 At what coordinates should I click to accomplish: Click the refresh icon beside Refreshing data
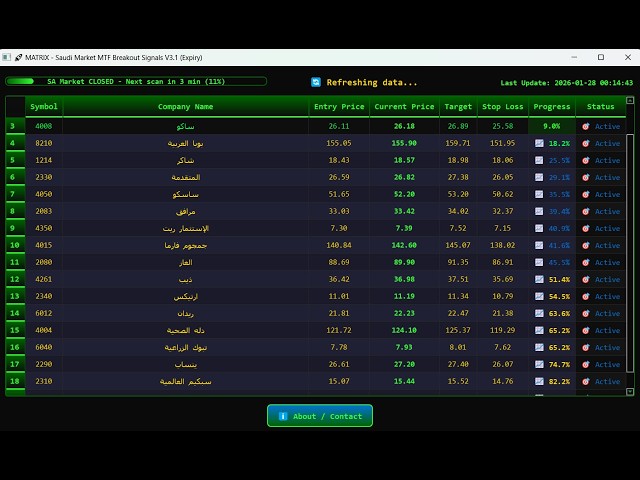tap(316, 82)
